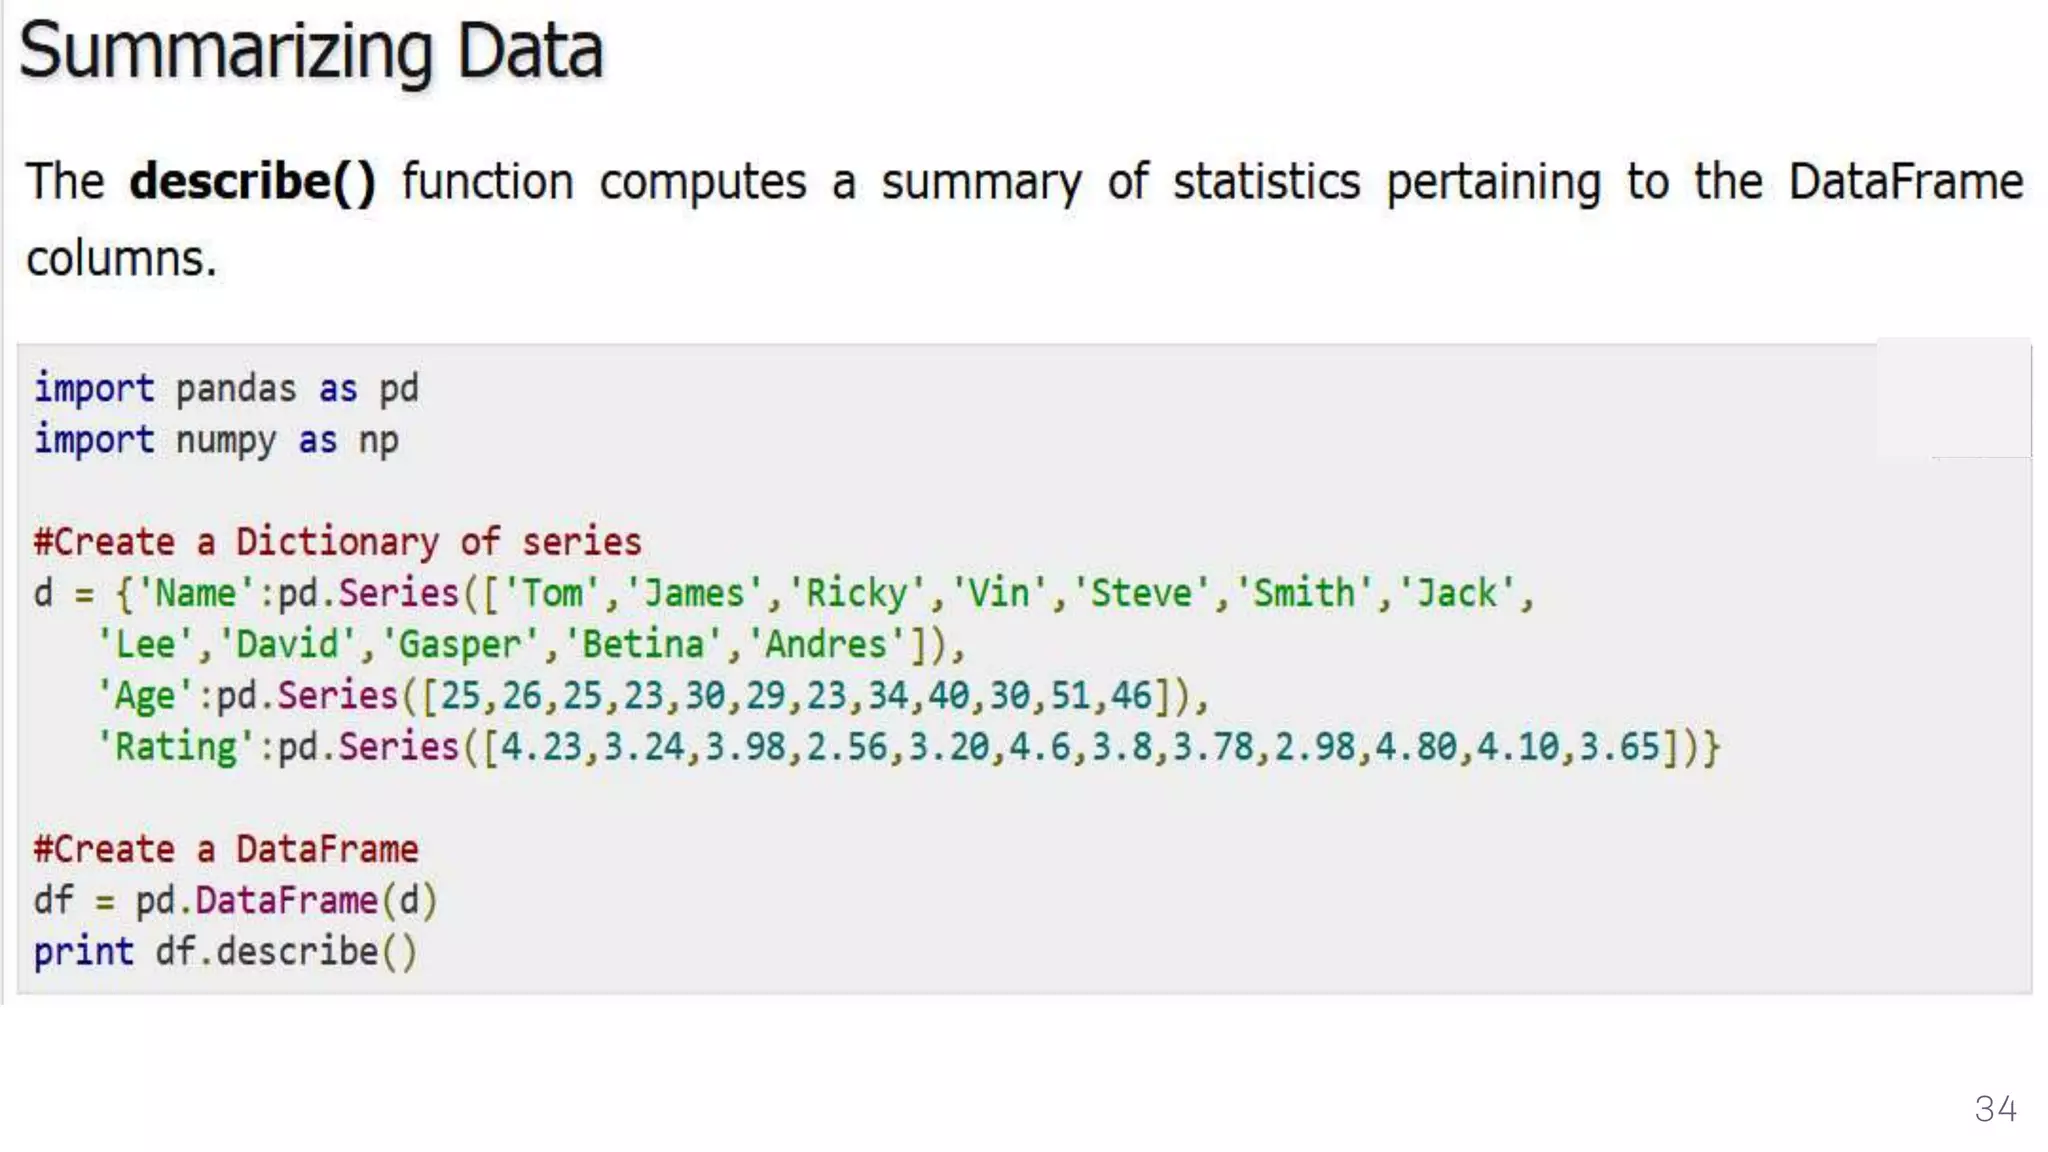This screenshot has height=1152, width=2048.
Task: Click the '#Create a DataFrame' comment
Action: pyautogui.click(x=226, y=849)
